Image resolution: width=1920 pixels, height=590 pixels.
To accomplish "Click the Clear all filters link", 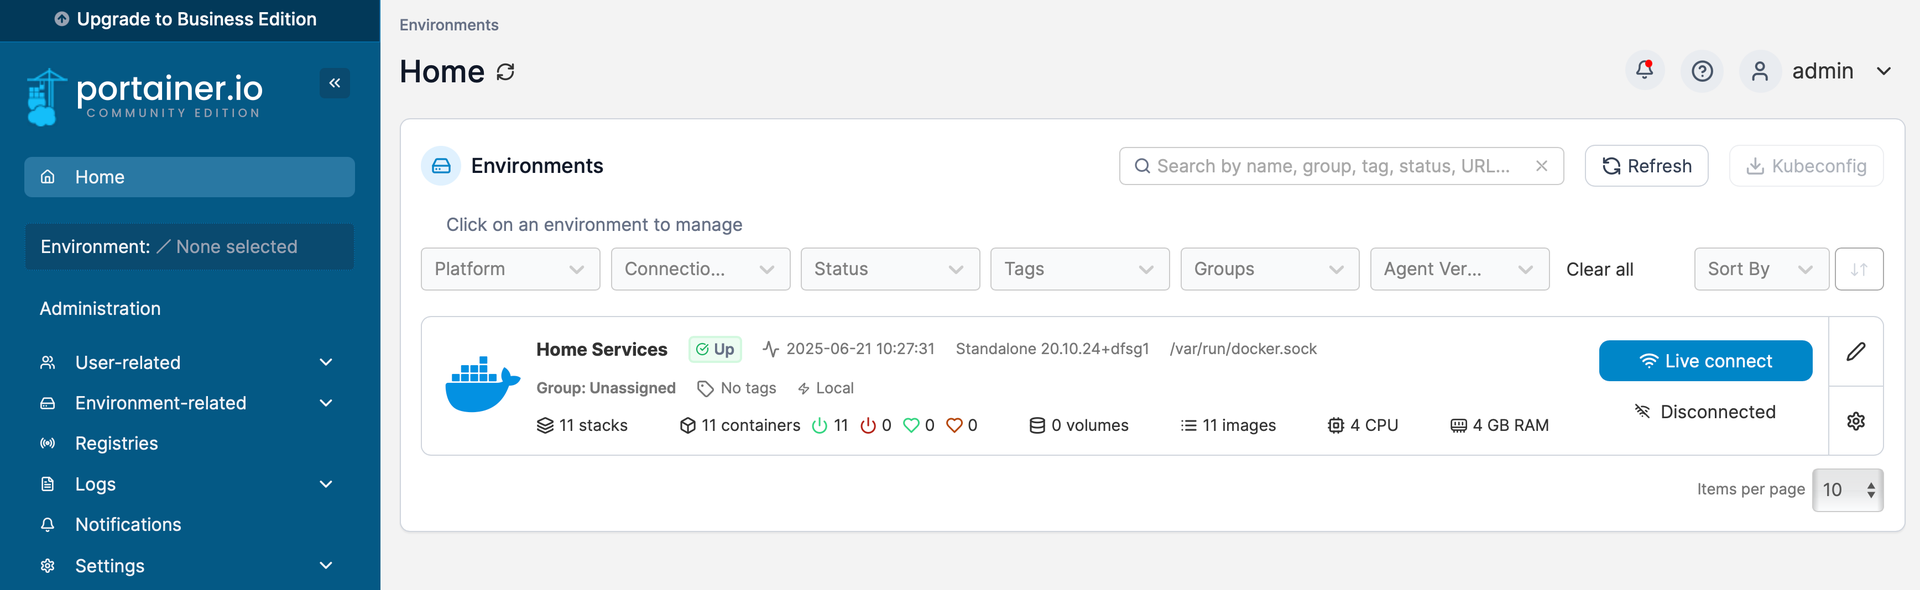I will [x=1599, y=269].
